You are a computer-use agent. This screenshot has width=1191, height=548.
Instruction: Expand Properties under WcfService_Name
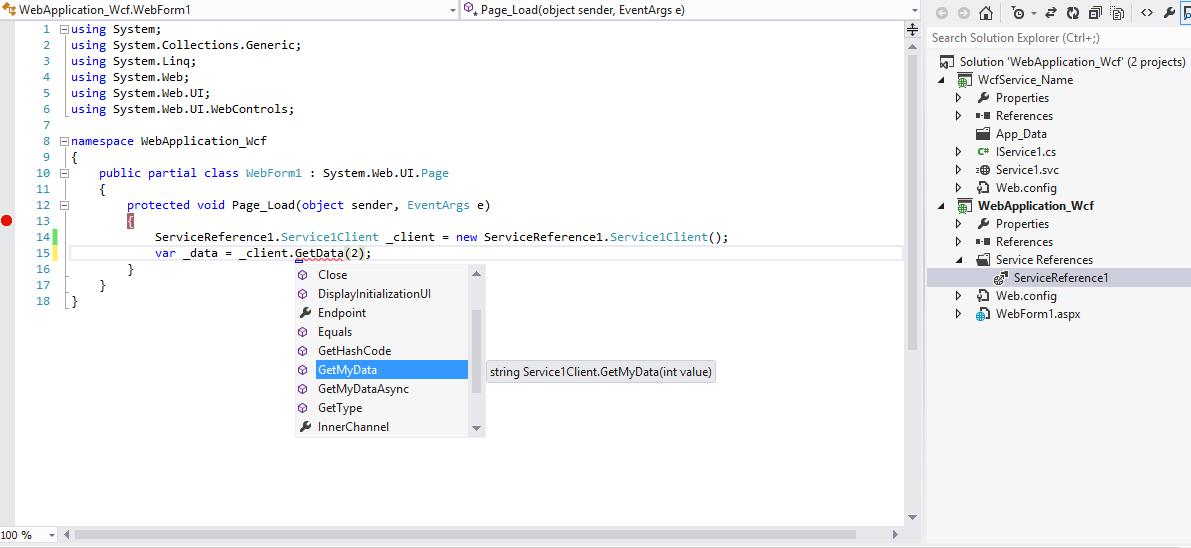click(x=959, y=98)
